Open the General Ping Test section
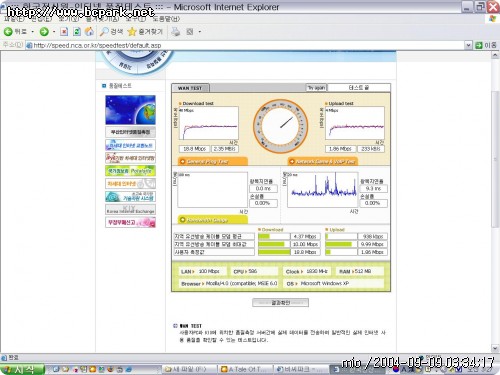The width and height of the screenshot is (500, 375). (x=213, y=161)
